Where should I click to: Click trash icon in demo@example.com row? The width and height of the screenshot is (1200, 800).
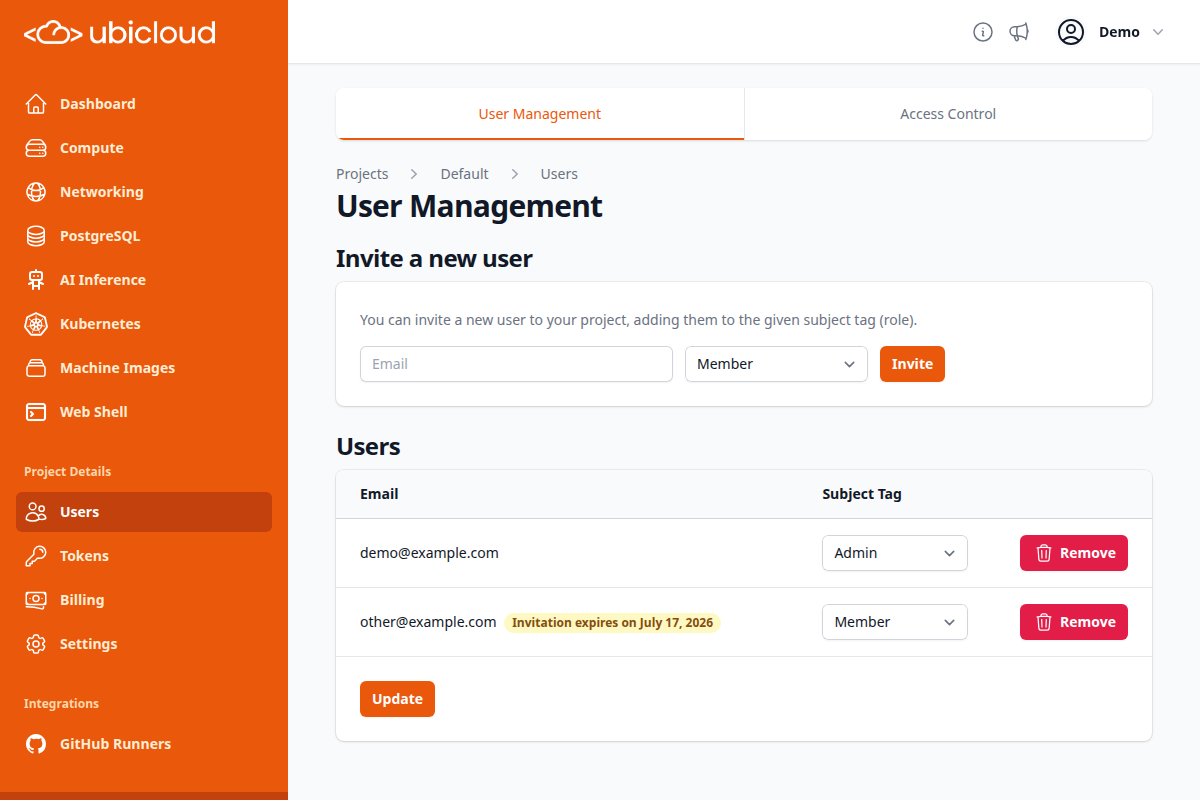[x=1044, y=553]
